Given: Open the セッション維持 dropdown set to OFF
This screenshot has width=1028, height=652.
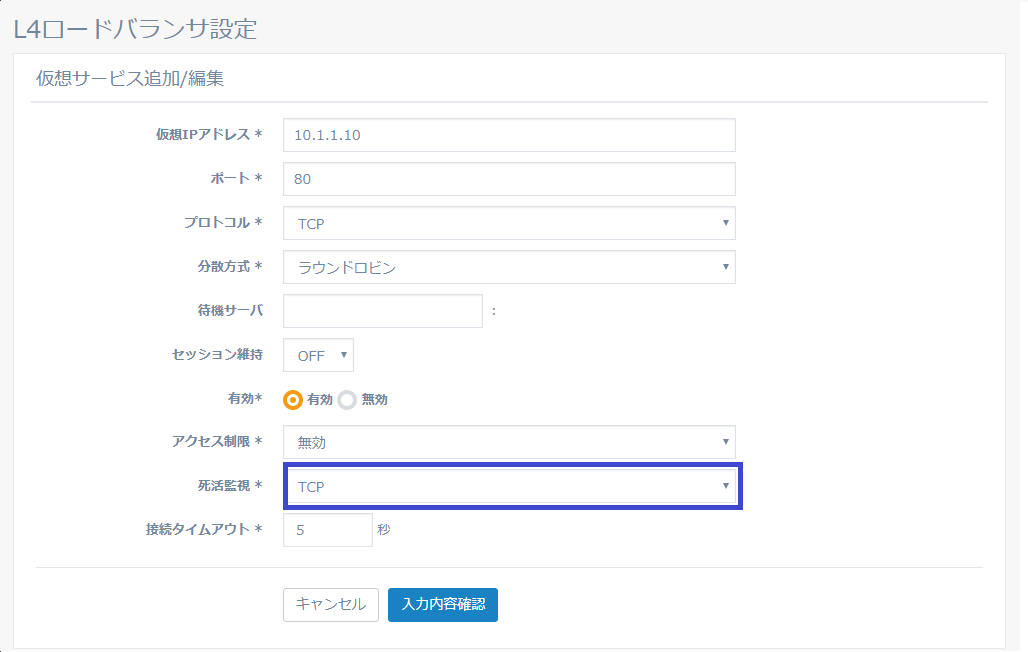Looking at the screenshot, I should (317, 355).
